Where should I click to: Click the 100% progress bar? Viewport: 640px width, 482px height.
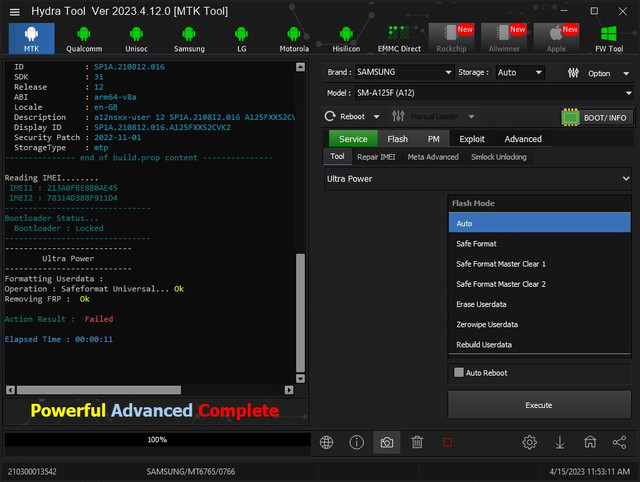157,440
